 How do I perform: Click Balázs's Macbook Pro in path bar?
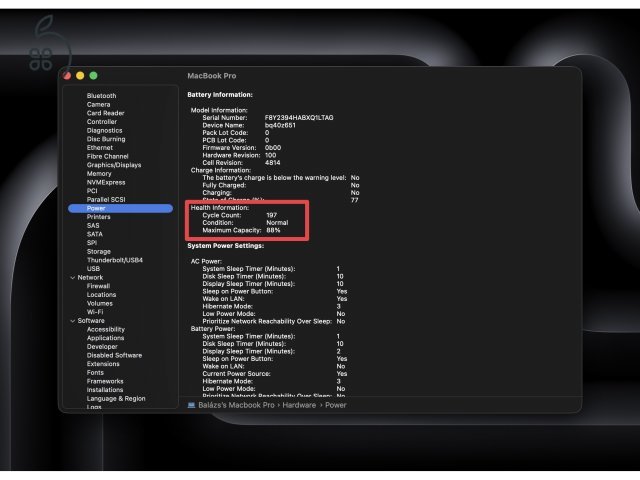(236, 405)
